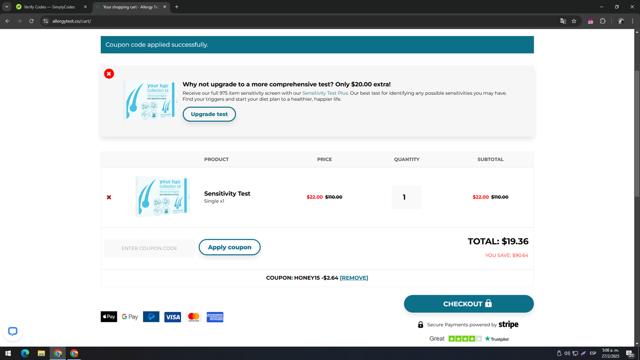Click the Apply coupon button
The height and width of the screenshot is (360, 640).
pyautogui.click(x=229, y=247)
